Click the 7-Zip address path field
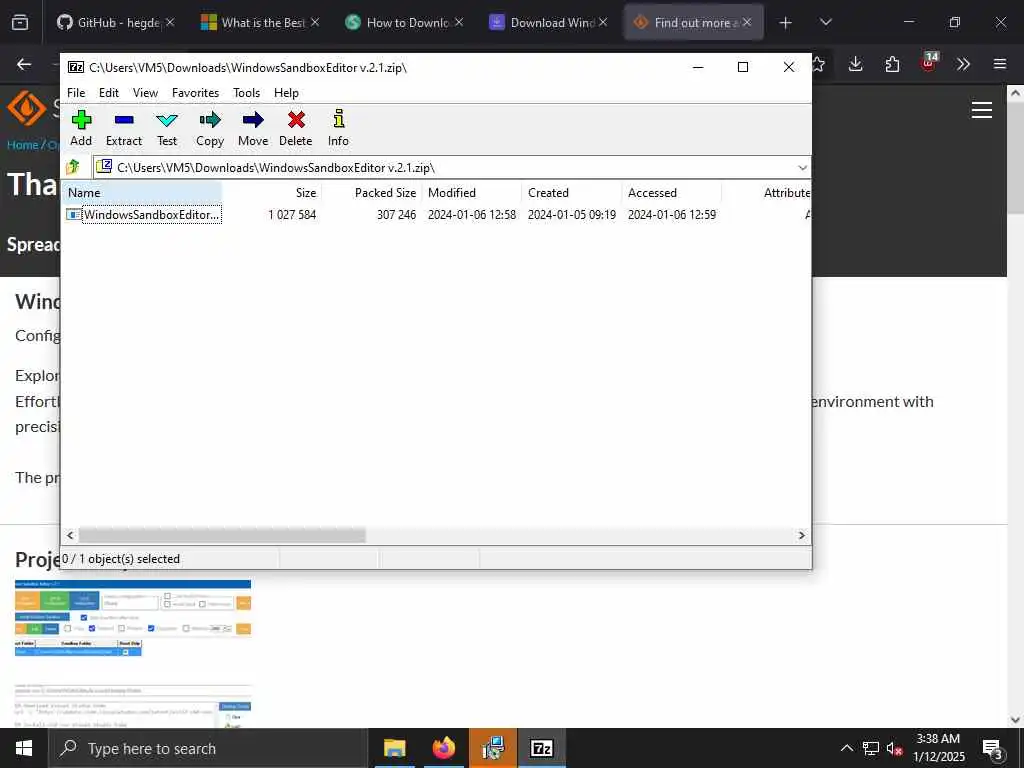 point(452,168)
